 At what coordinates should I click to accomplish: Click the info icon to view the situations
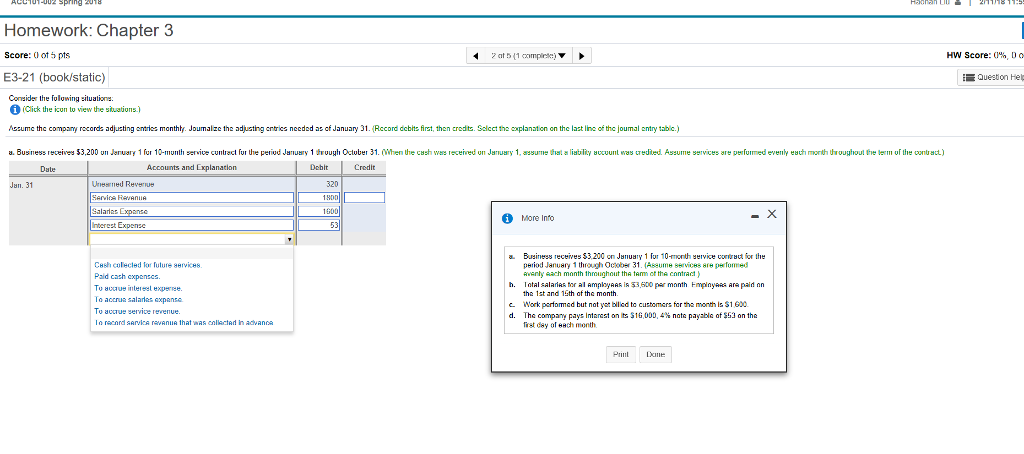14,109
